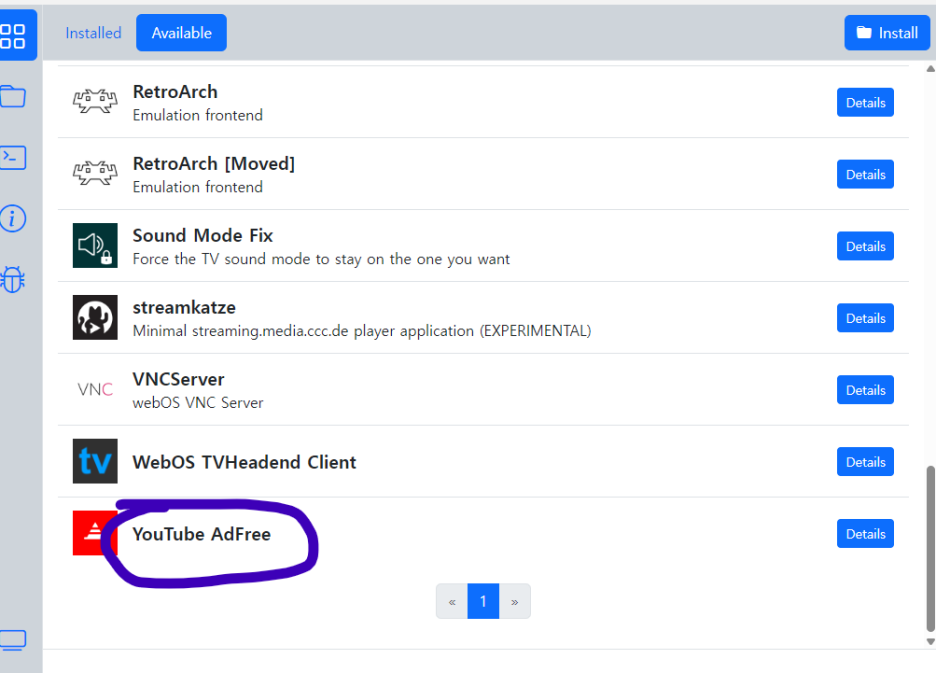Viewport: 936px width, 673px height.
Task: Click the RetroArch app icon
Action: [x=95, y=102]
